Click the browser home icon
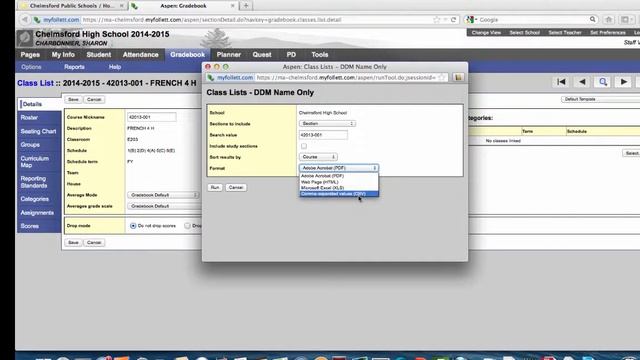Image resolution: width=640 pixels, height=360 pixels. pyautogui.click(x=609, y=20)
